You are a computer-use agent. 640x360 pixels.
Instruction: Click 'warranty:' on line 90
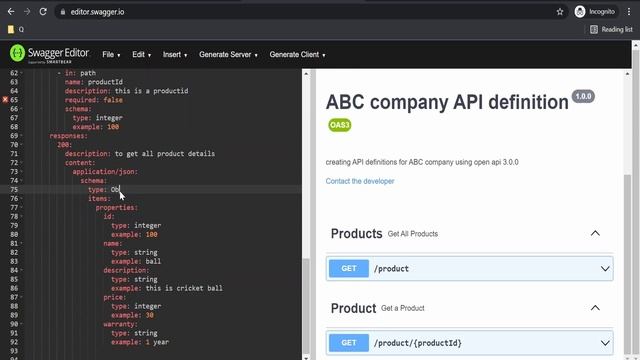coord(120,324)
